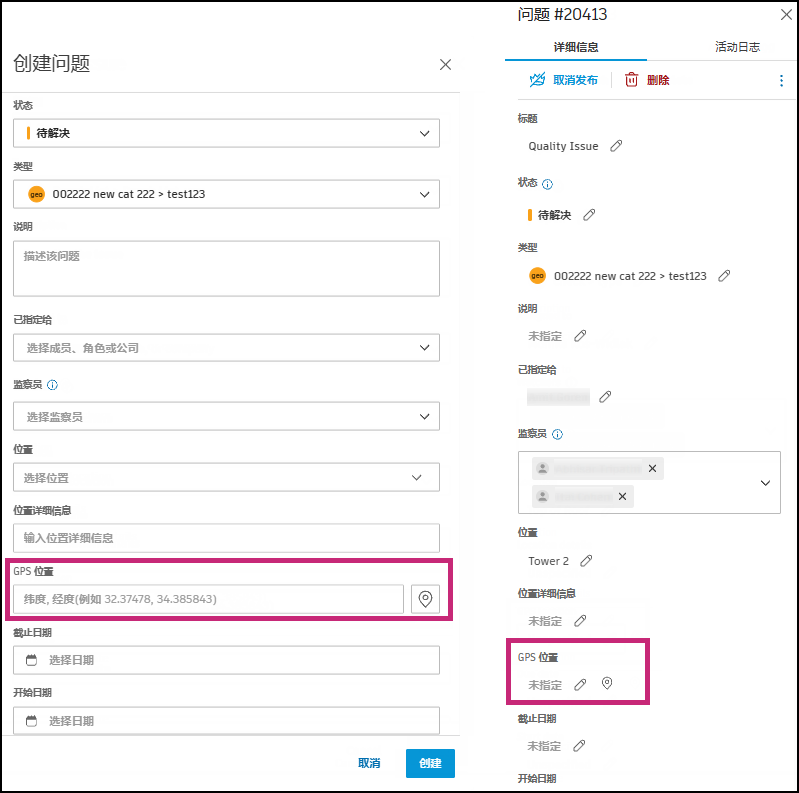
Task: Remove the first watcher chip
Action: click(652, 468)
